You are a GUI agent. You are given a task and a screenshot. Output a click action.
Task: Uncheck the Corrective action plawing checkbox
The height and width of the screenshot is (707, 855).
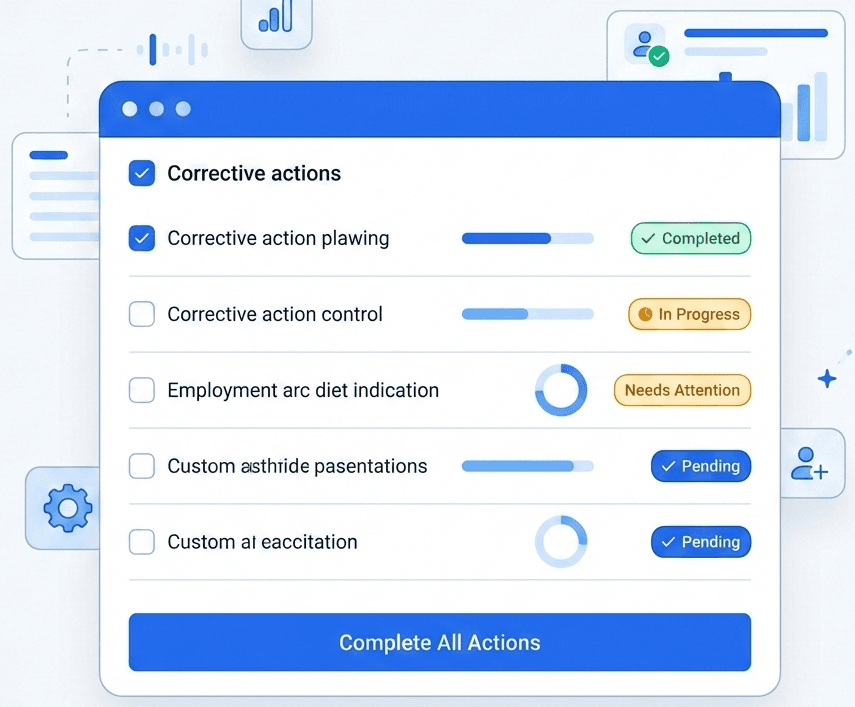coord(142,238)
